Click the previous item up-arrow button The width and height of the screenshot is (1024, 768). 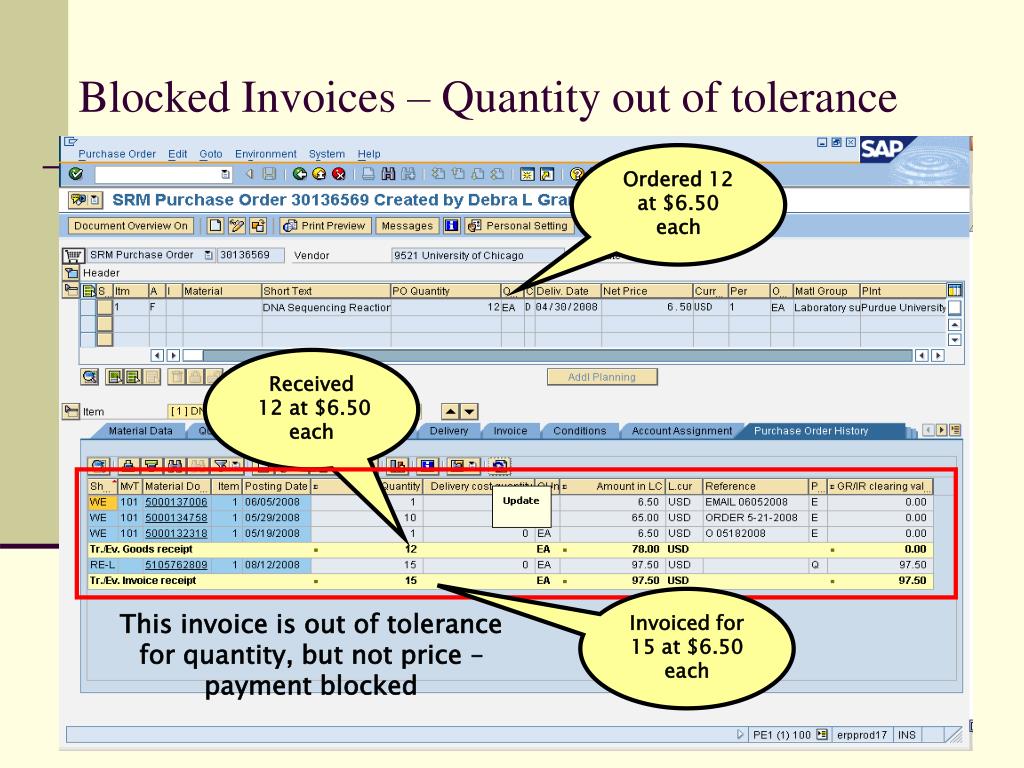pos(451,411)
